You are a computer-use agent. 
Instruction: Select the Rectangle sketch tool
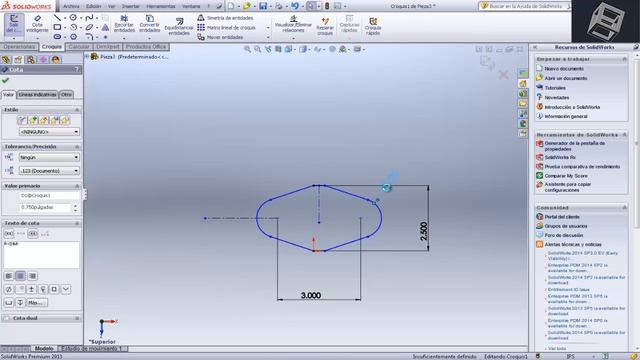click(57, 27)
